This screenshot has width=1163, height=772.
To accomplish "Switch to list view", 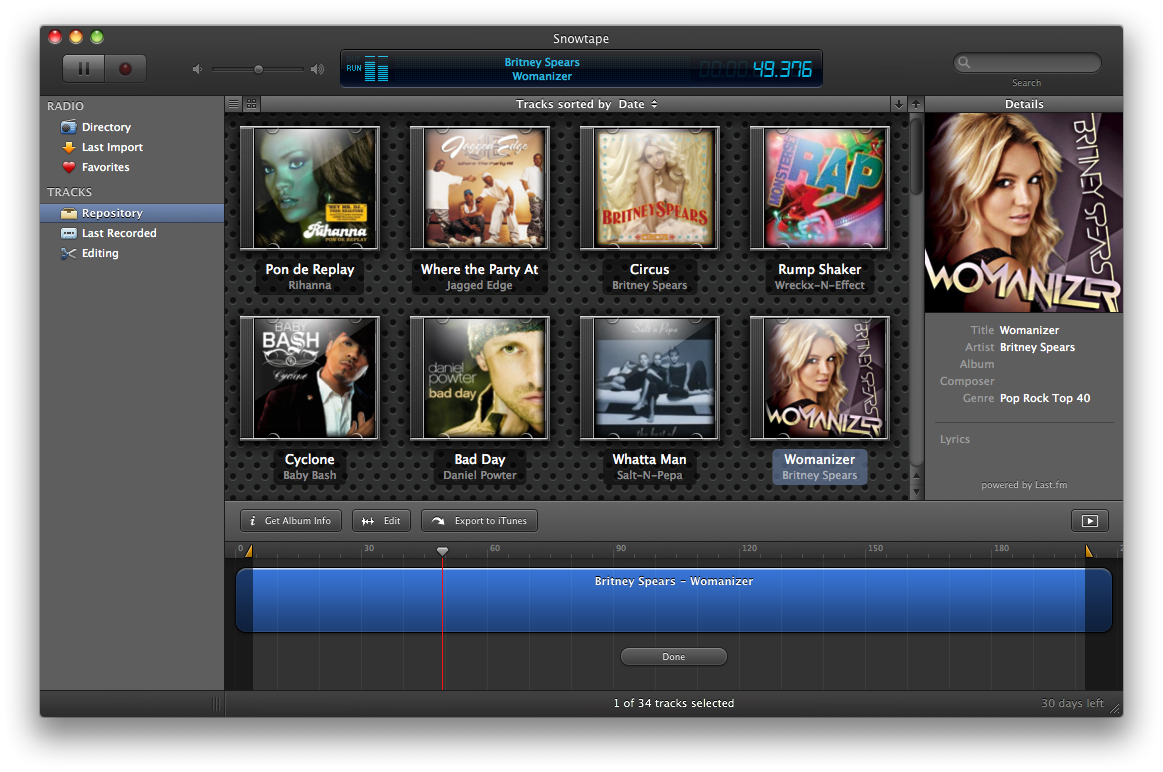I will (x=234, y=104).
